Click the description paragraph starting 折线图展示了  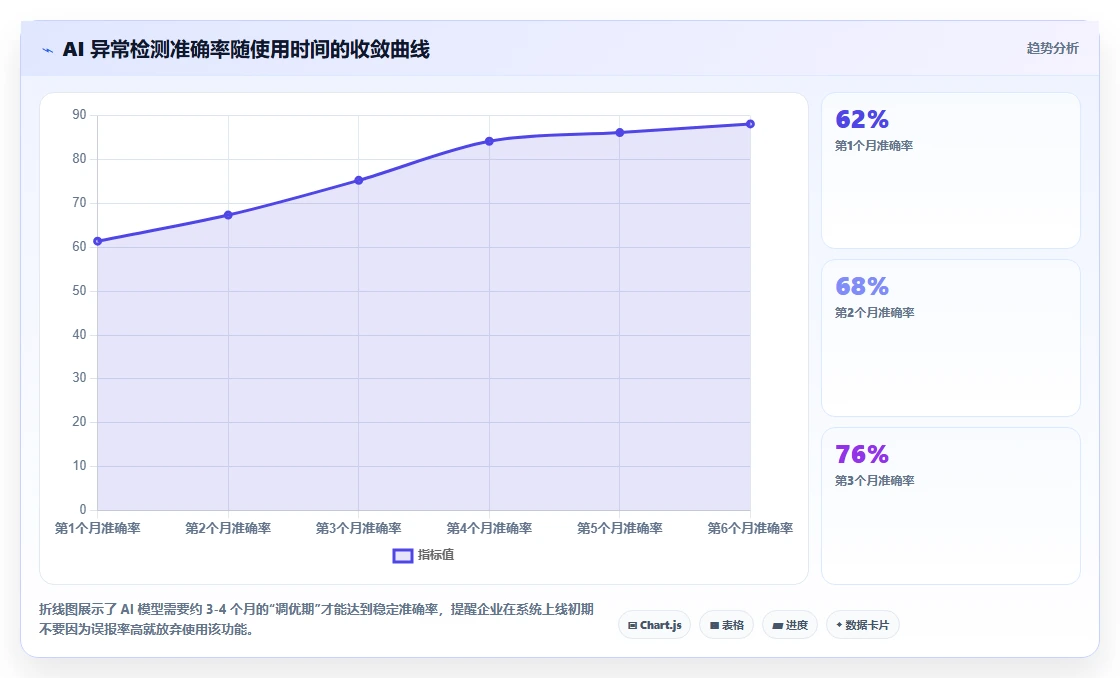tap(316, 619)
